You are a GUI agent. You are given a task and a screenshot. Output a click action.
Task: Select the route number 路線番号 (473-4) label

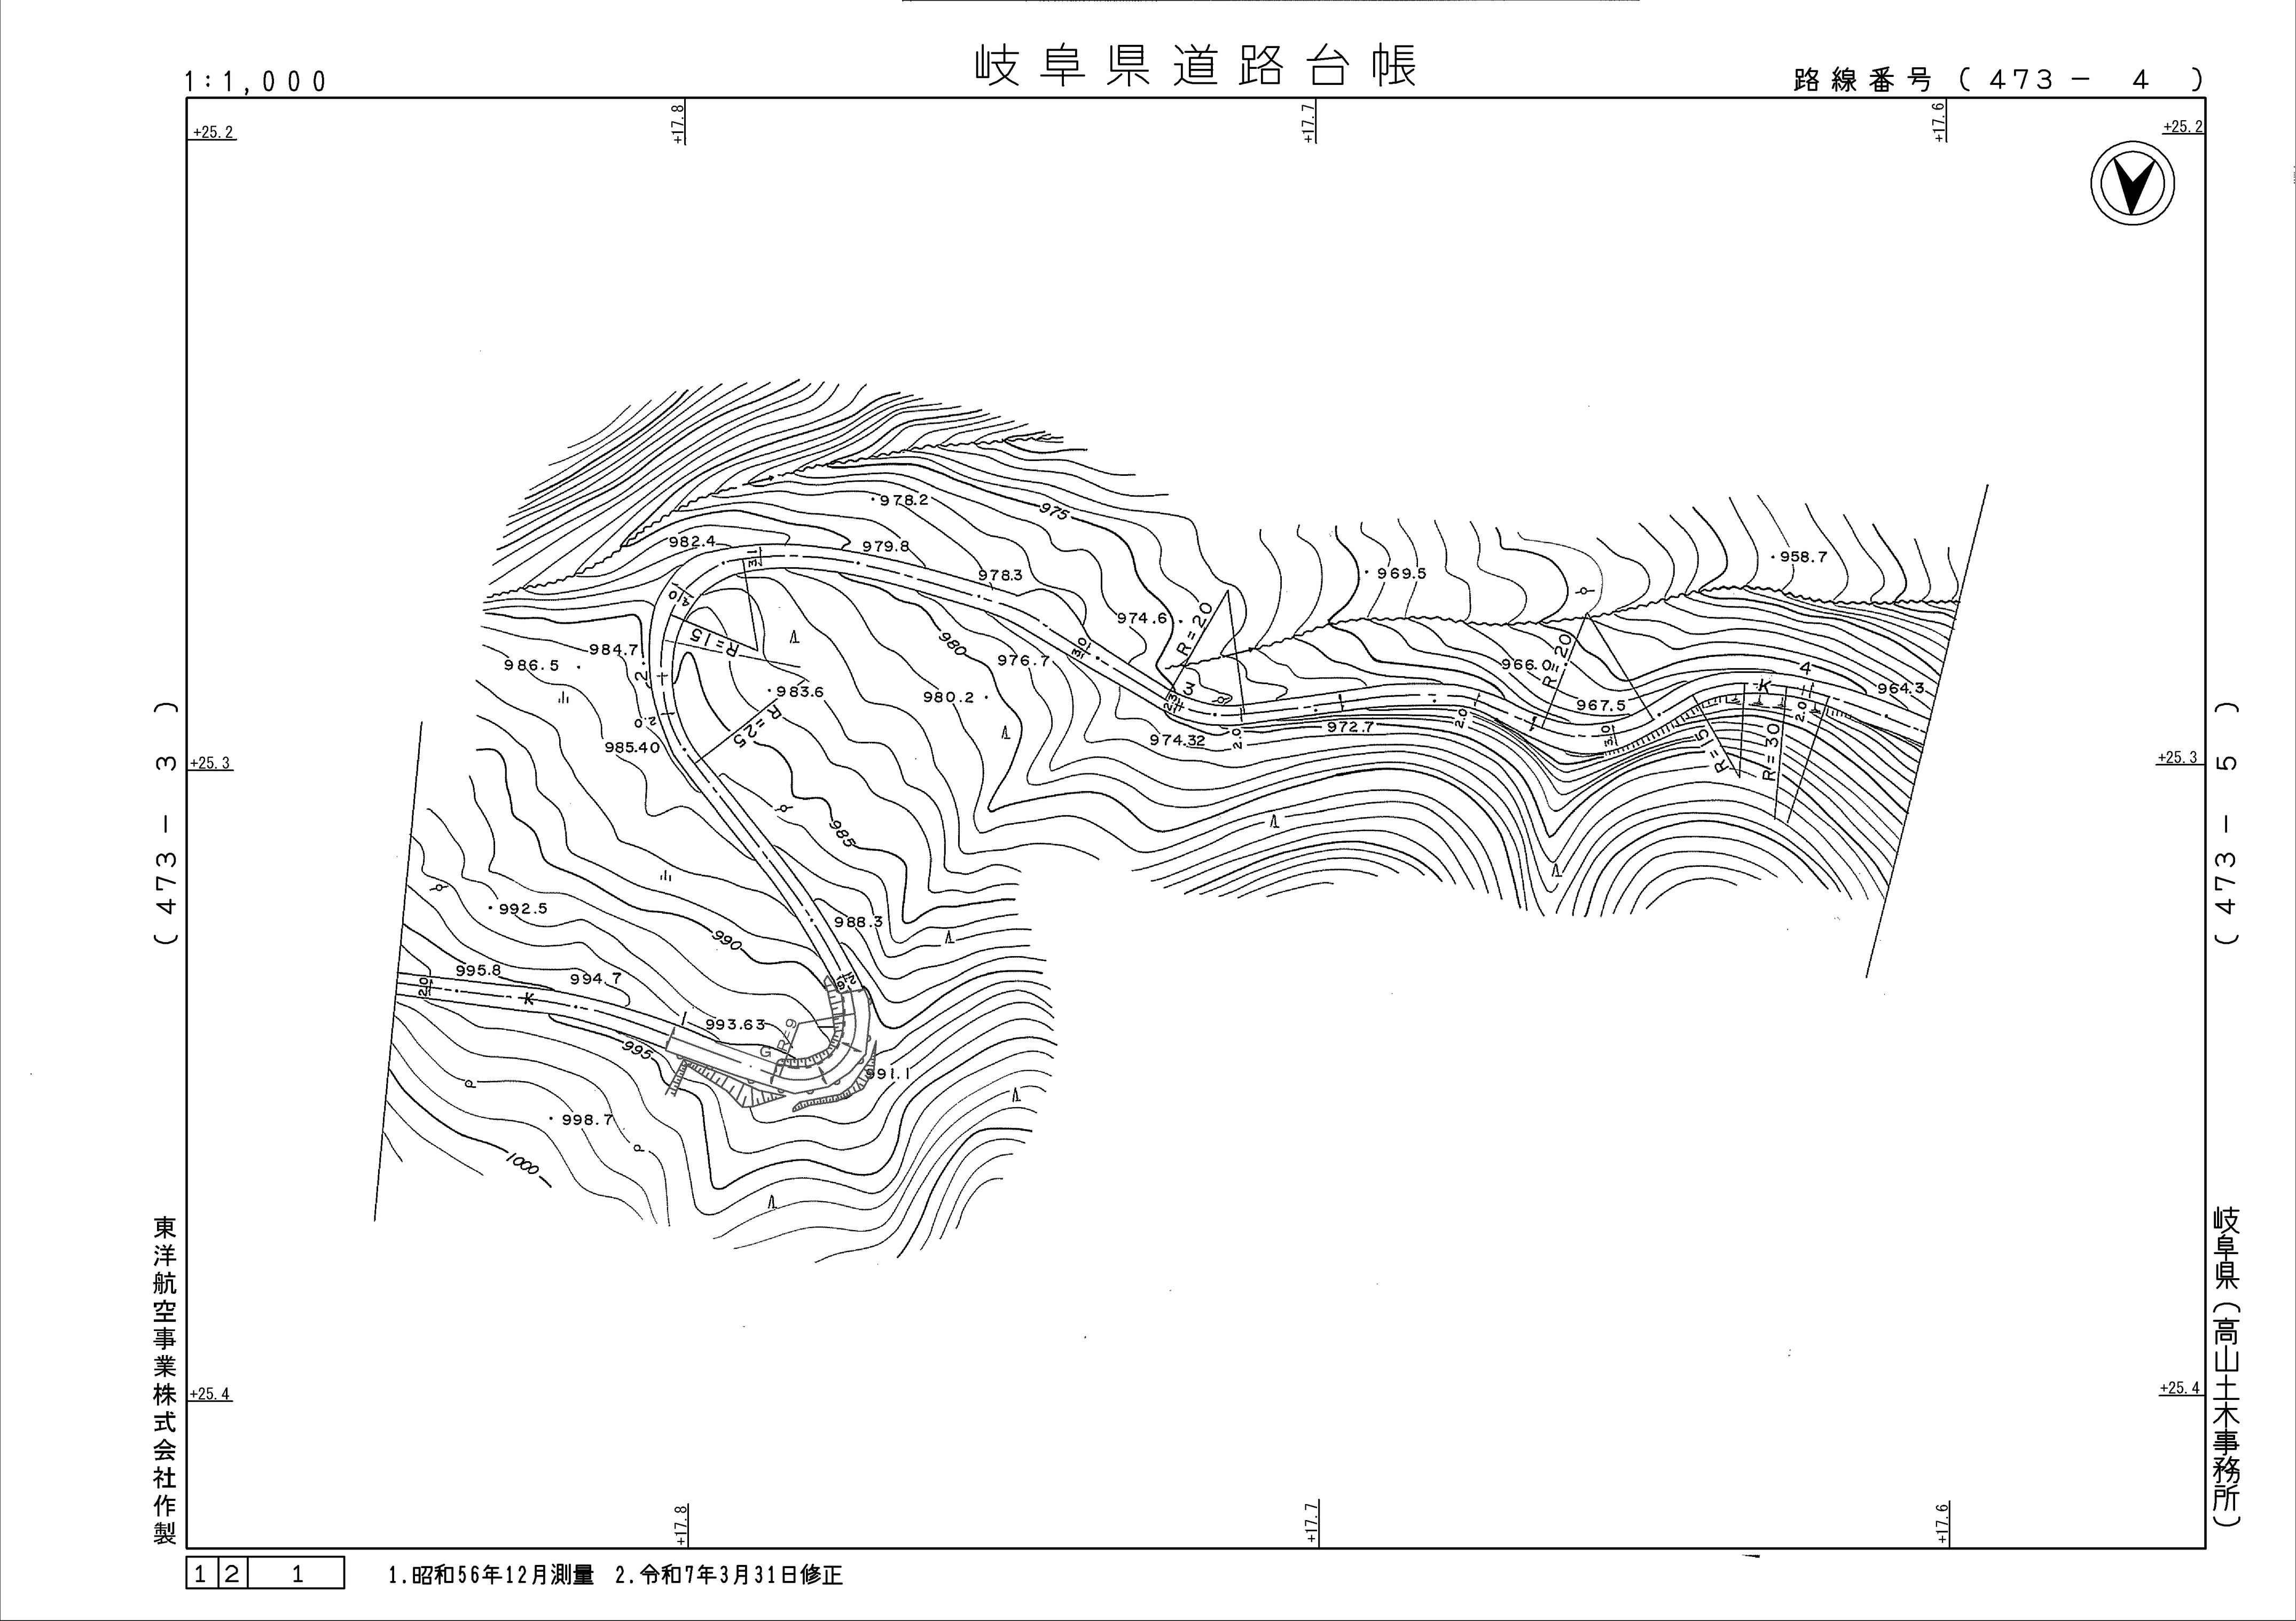pyautogui.click(x=1997, y=80)
